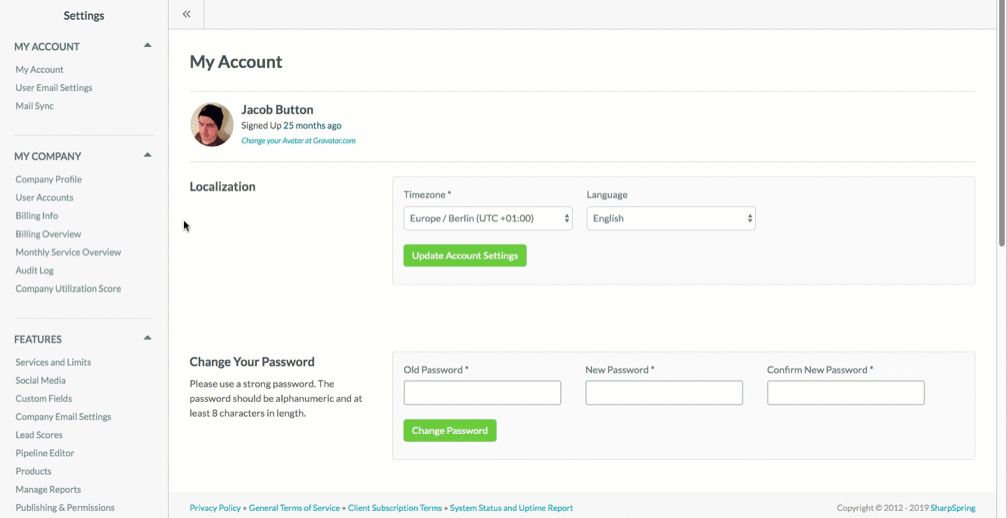This screenshot has width=1007, height=518.
Task: Collapse the FEATURES section arrow
Action: pos(147,338)
